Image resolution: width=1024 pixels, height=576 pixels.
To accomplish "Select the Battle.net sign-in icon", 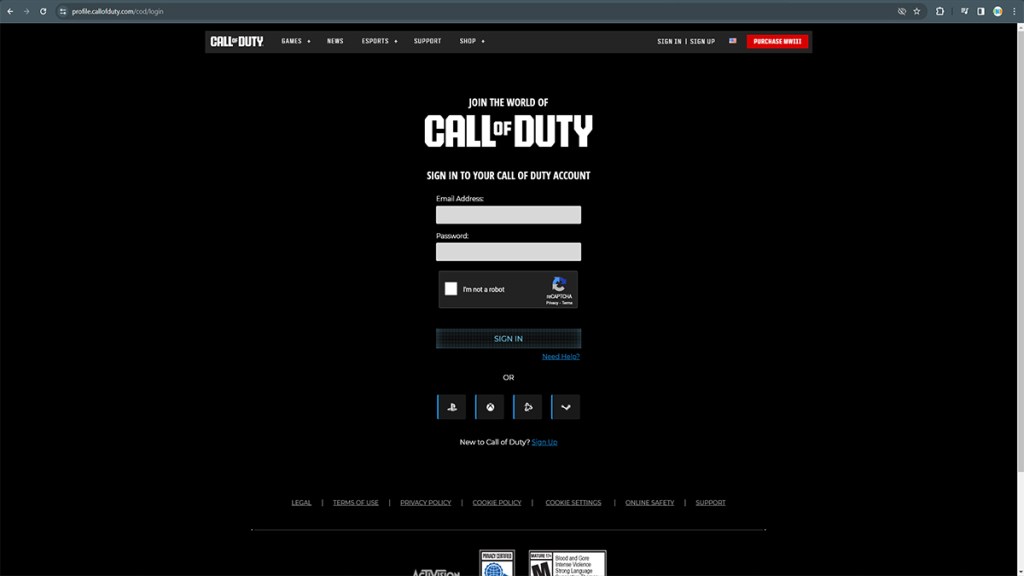I will [x=528, y=406].
